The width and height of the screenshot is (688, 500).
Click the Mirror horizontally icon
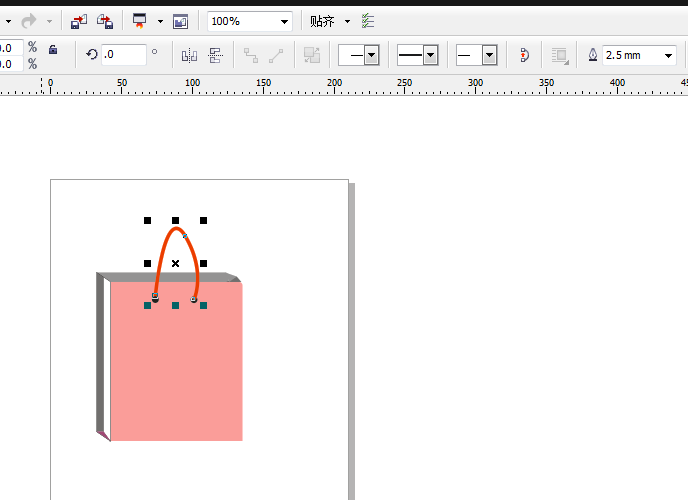[190, 55]
